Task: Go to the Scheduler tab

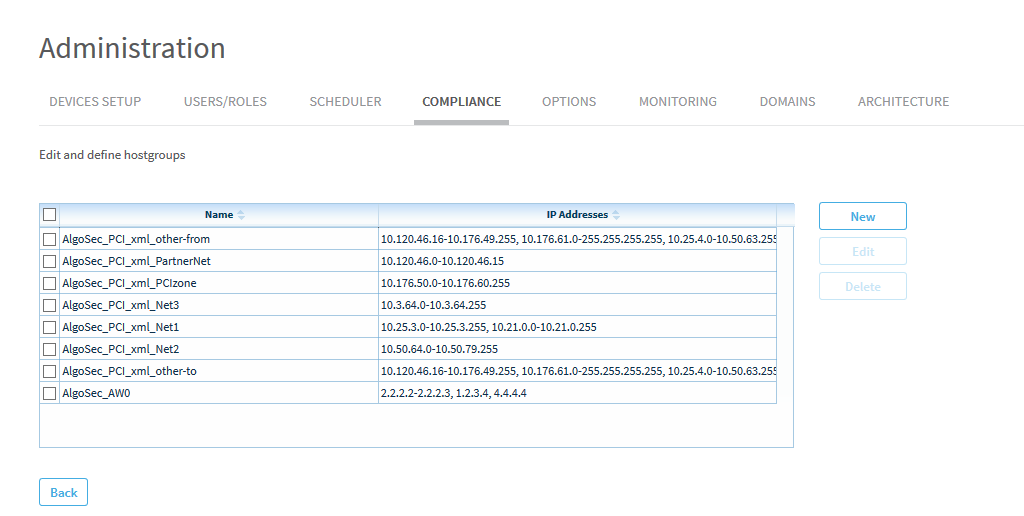Action: [345, 102]
